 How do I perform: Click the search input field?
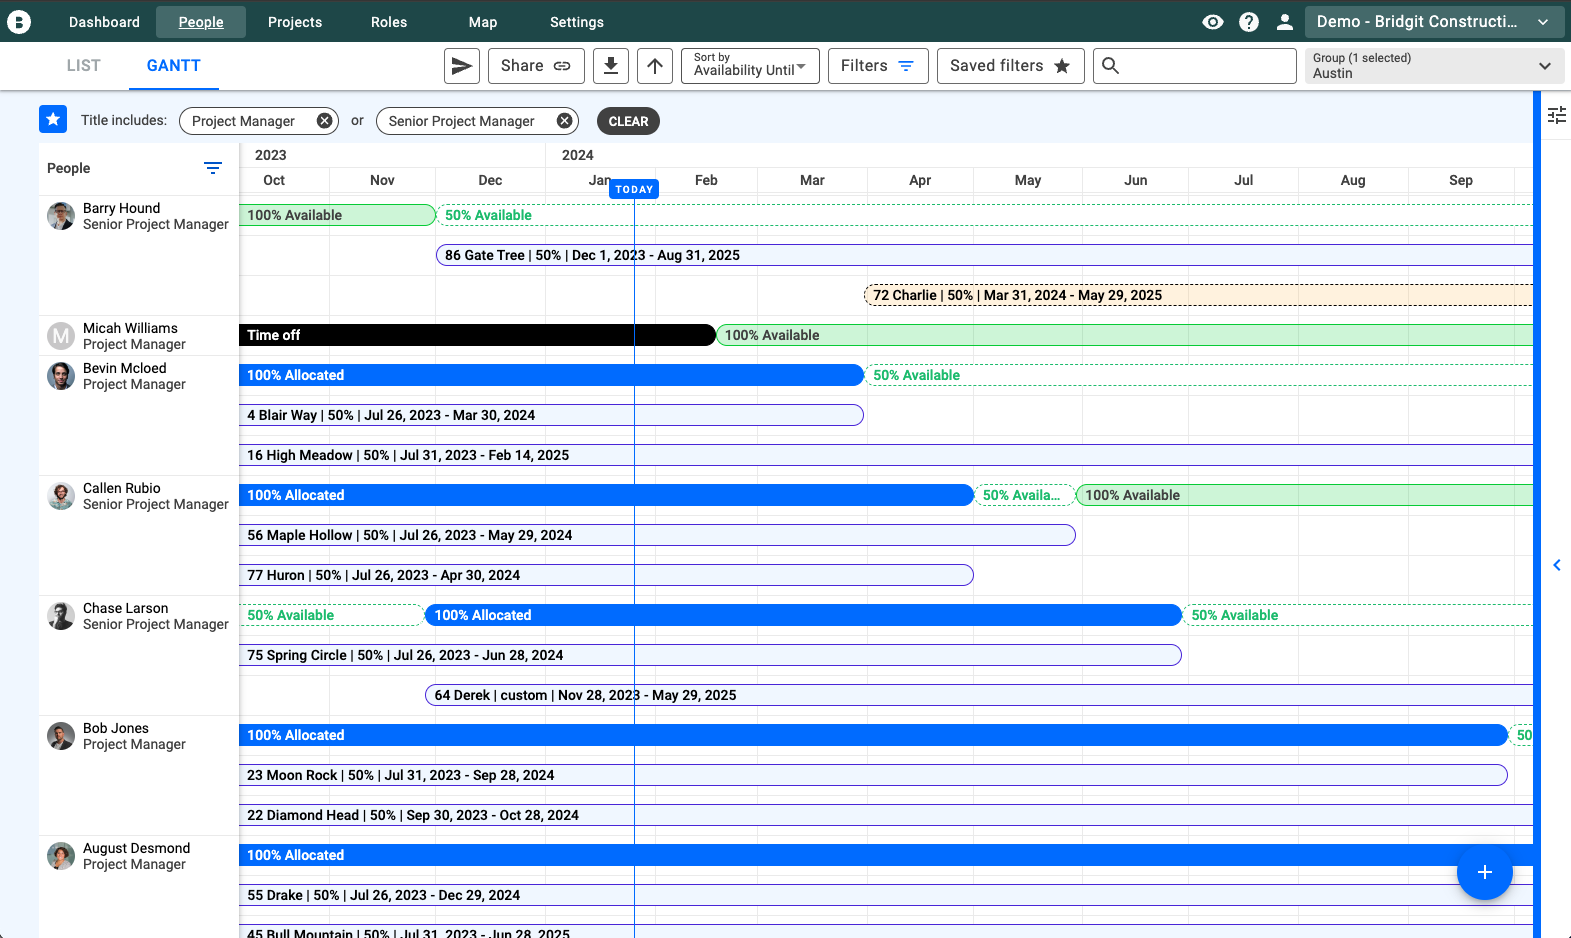pyautogui.click(x=1205, y=66)
